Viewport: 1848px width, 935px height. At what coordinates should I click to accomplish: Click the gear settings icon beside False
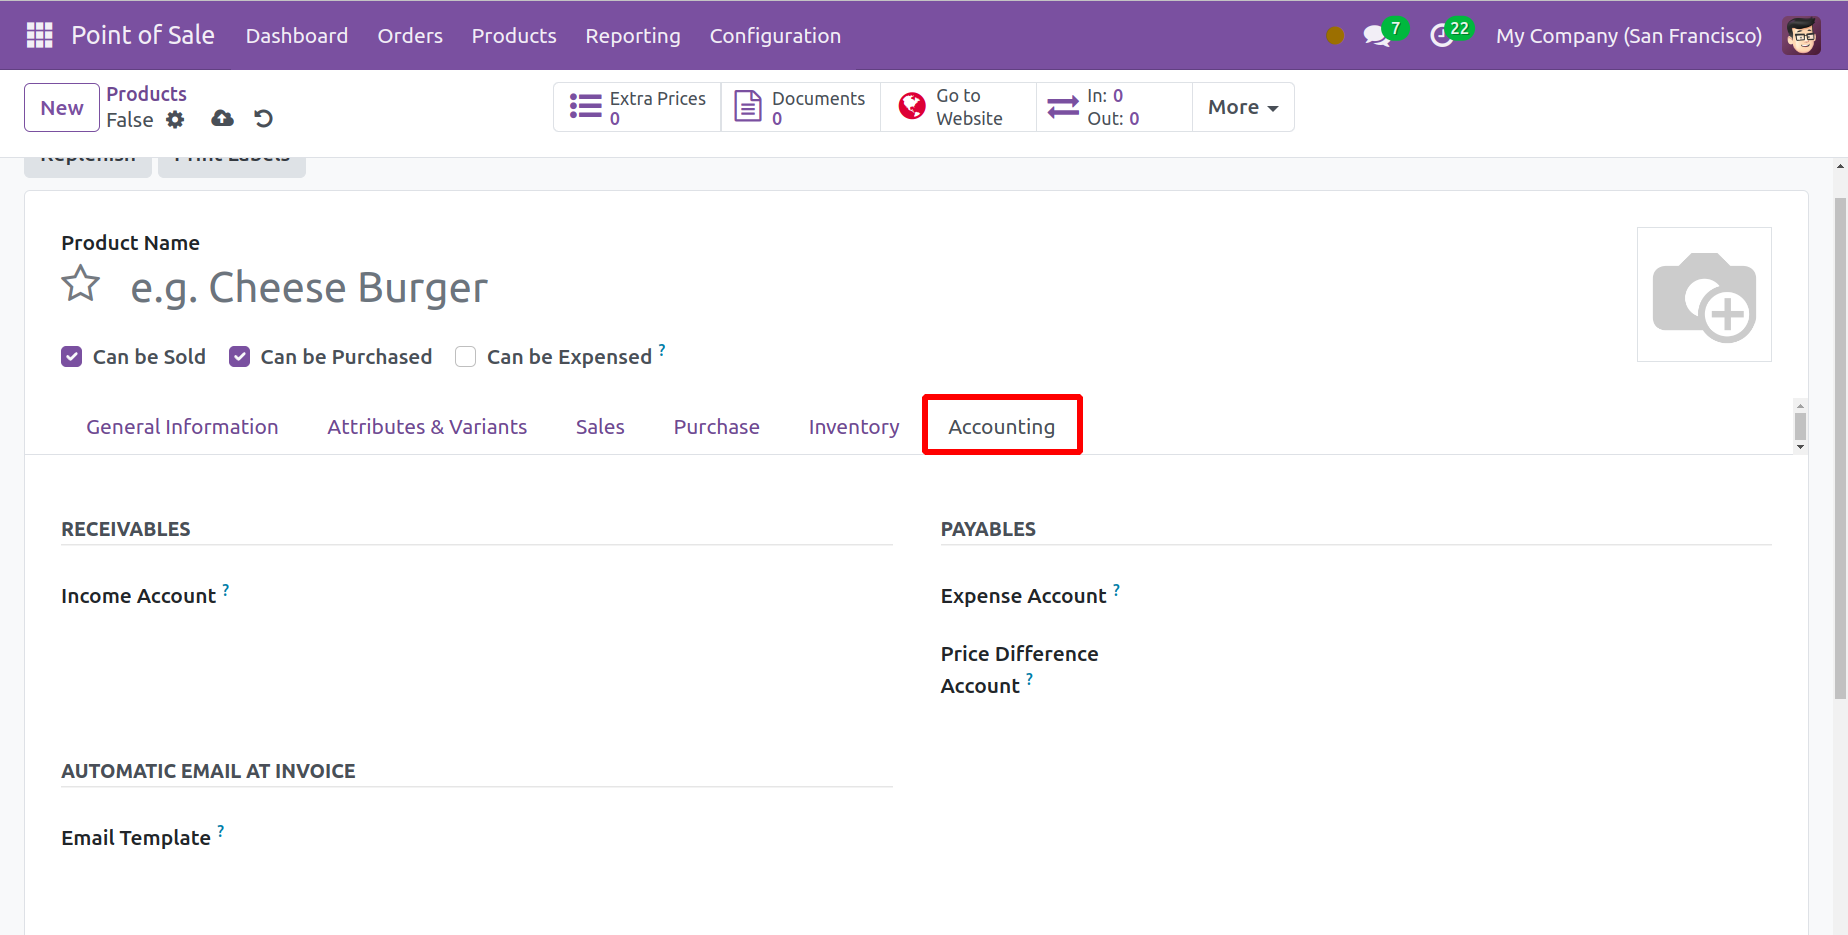(x=175, y=120)
